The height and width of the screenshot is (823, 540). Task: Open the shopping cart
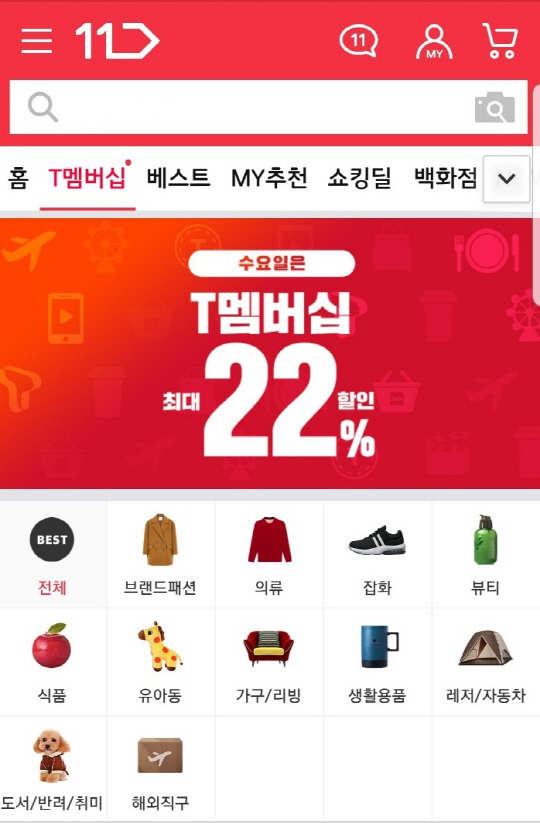coord(500,40)
